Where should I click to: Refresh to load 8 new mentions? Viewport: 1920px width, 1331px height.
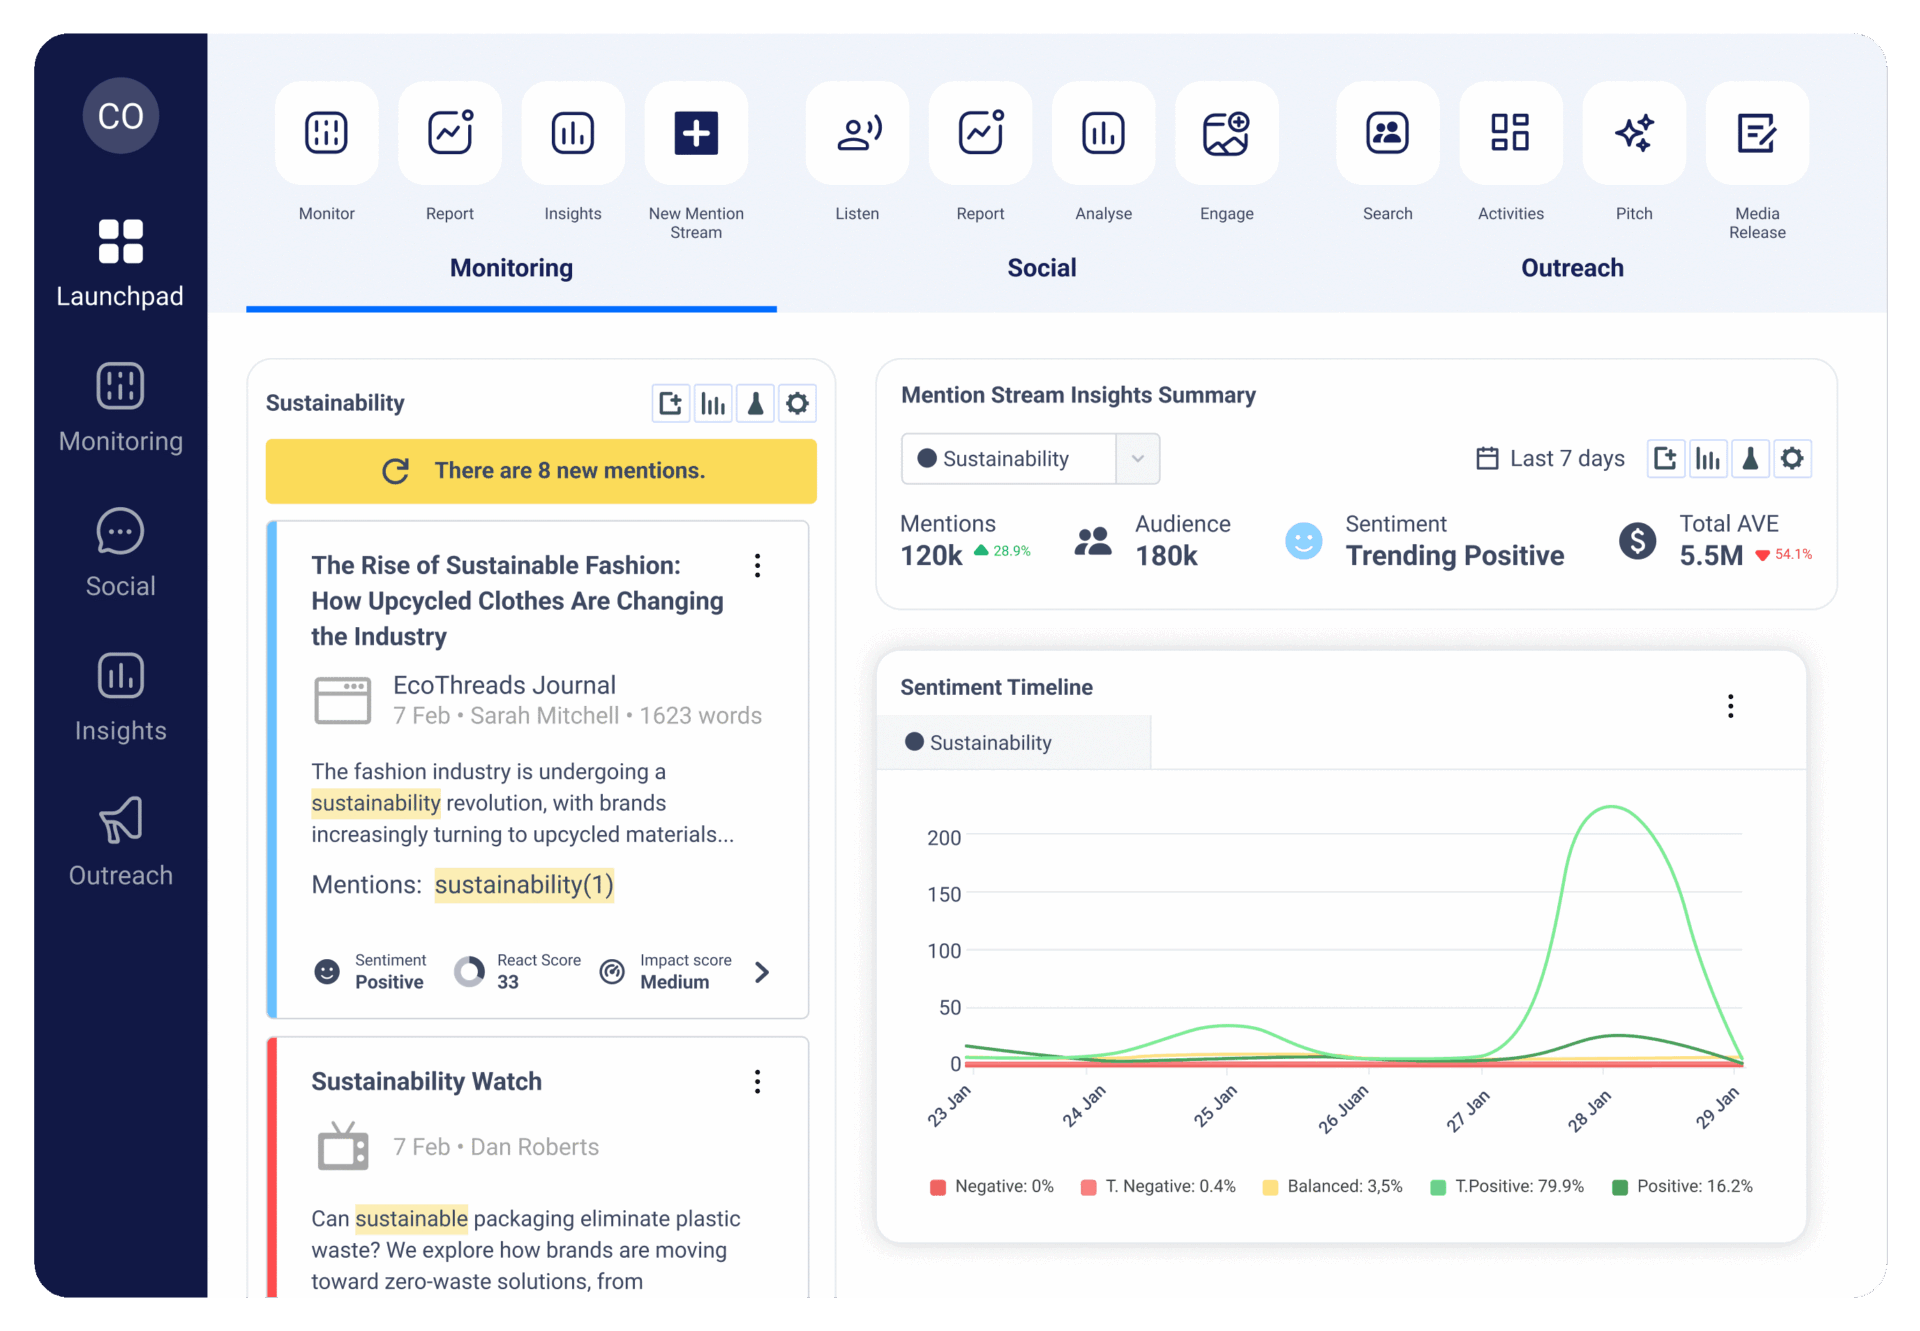coord(396,470)
